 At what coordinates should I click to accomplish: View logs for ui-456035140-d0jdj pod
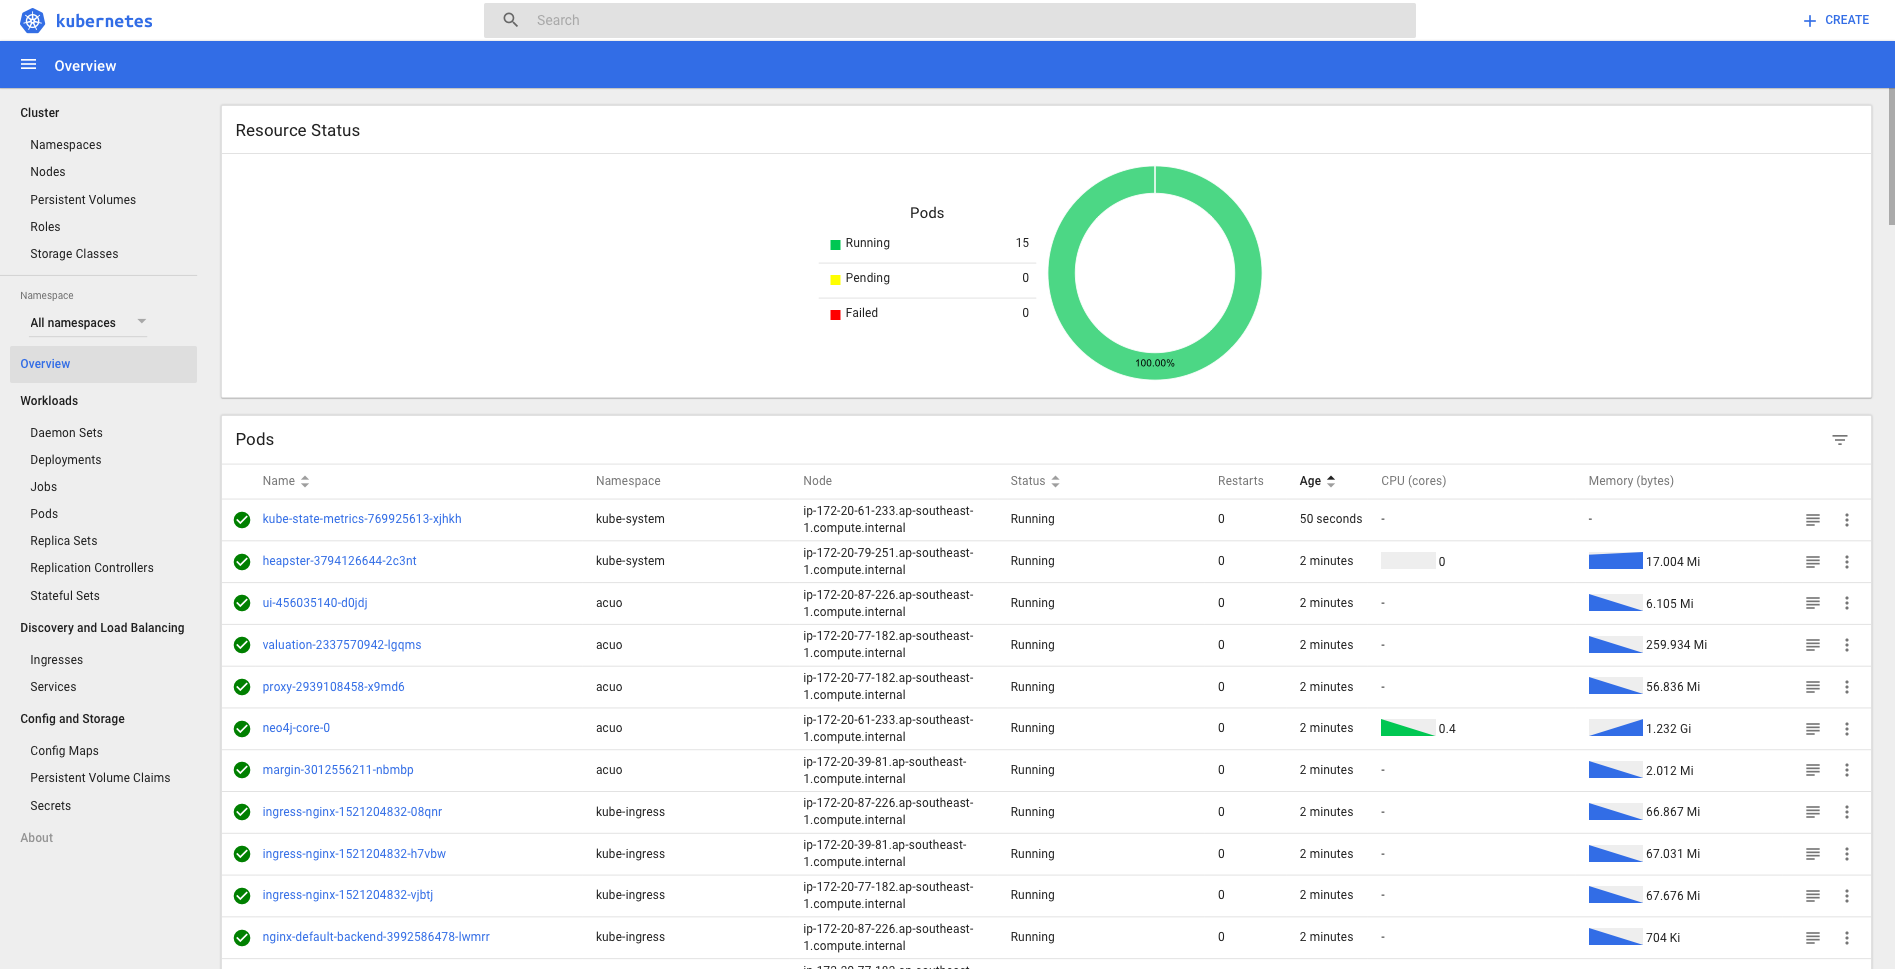[x=1813, y=603]
